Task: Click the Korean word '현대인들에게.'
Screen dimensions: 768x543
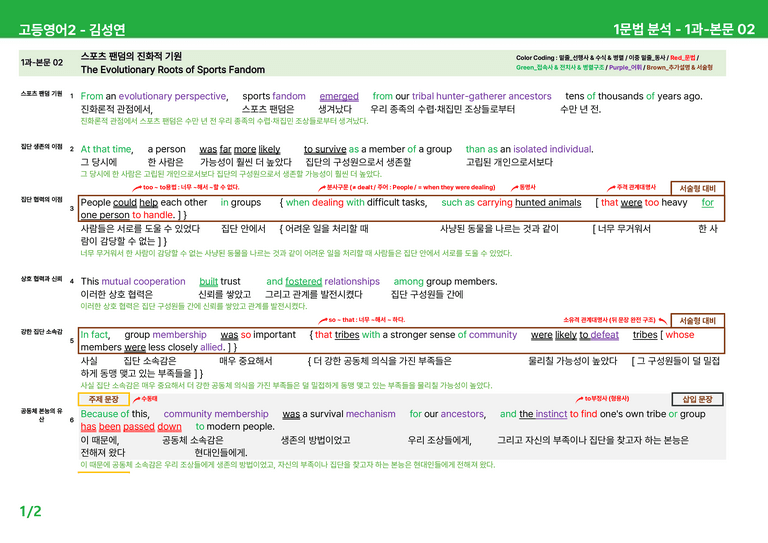Action: (x=220, y=452)
